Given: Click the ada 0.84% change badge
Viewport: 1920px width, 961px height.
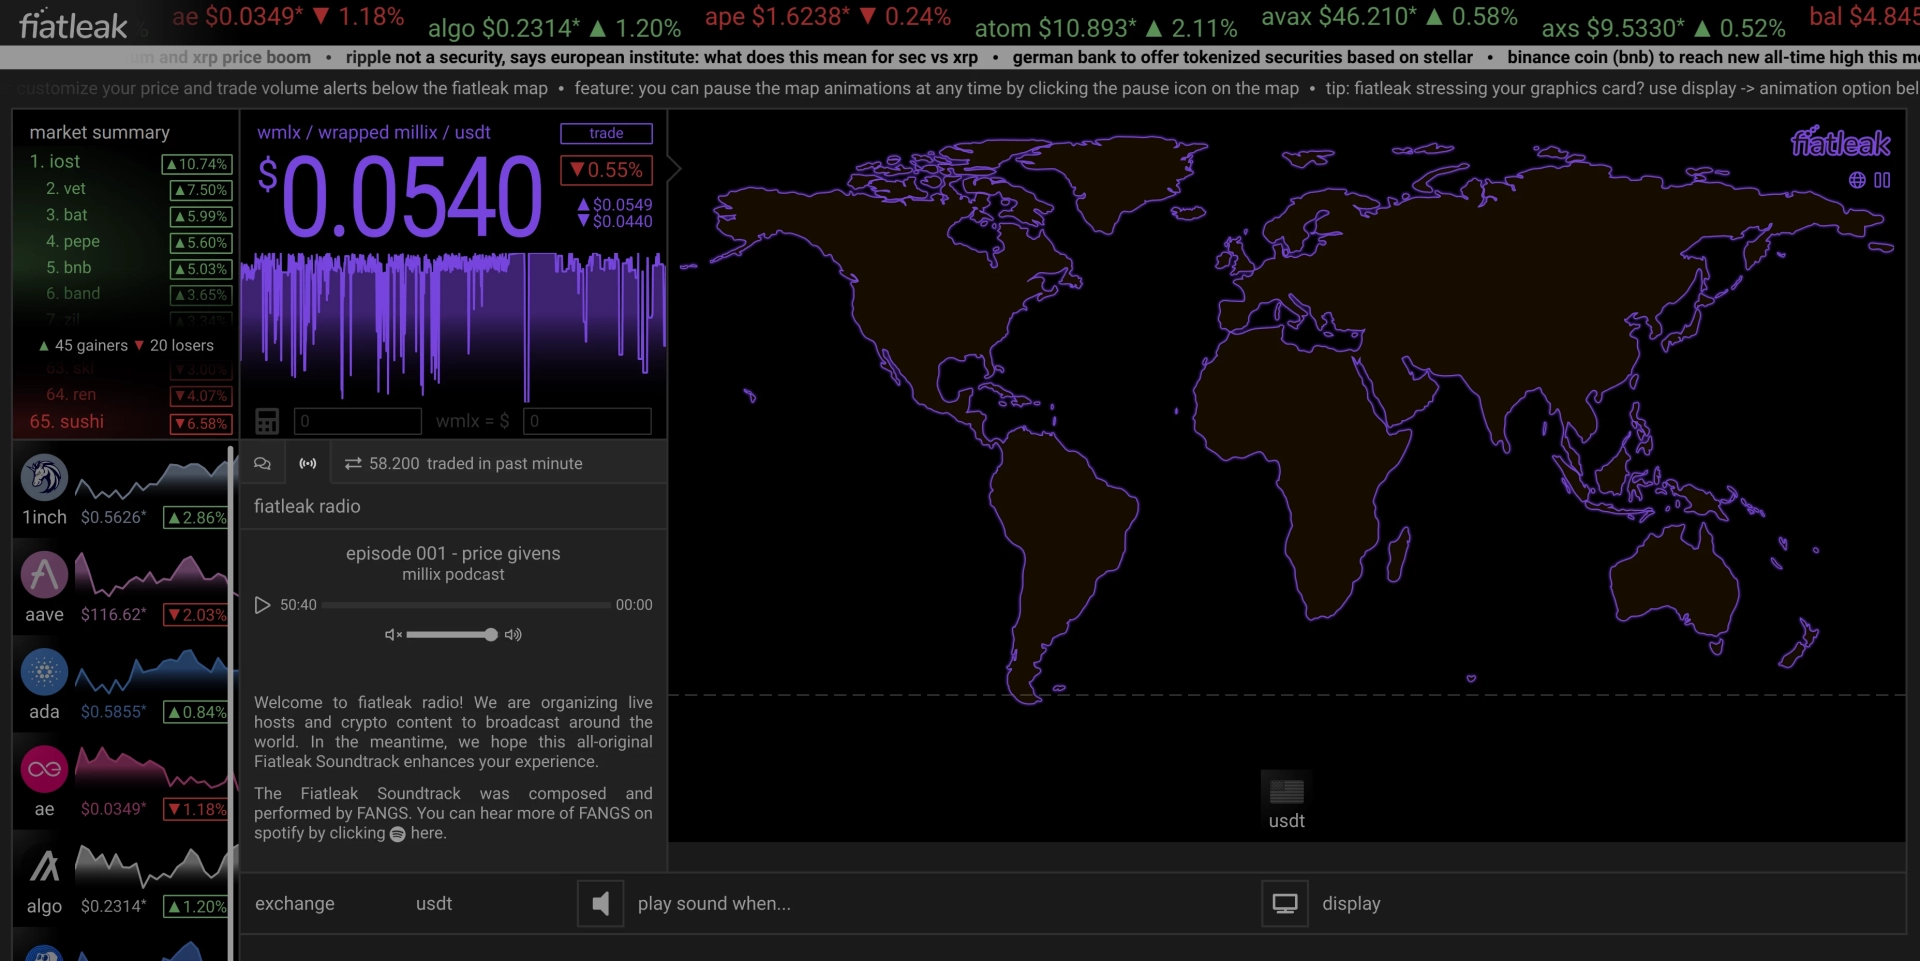Looking at the screenshot, I should 197,712.
